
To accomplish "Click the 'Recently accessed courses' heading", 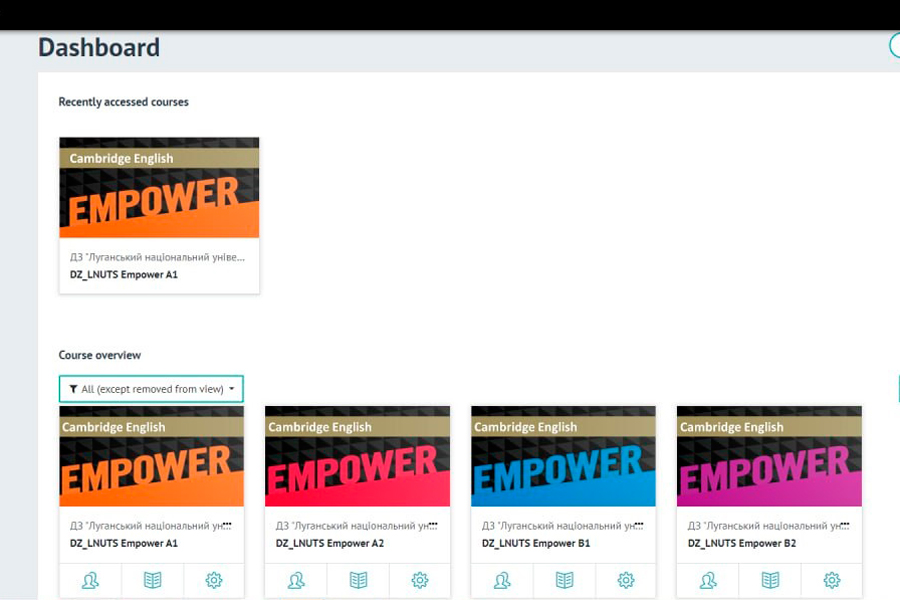I will point(123,102).
